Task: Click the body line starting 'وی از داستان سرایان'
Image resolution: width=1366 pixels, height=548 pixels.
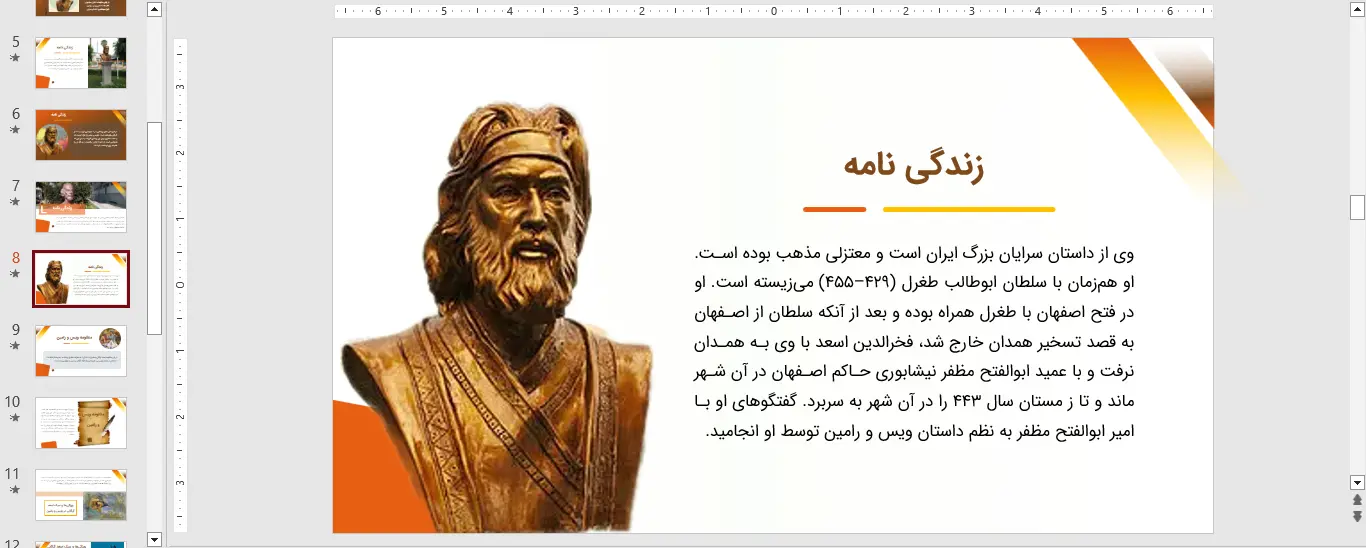Action: [914, 253]
